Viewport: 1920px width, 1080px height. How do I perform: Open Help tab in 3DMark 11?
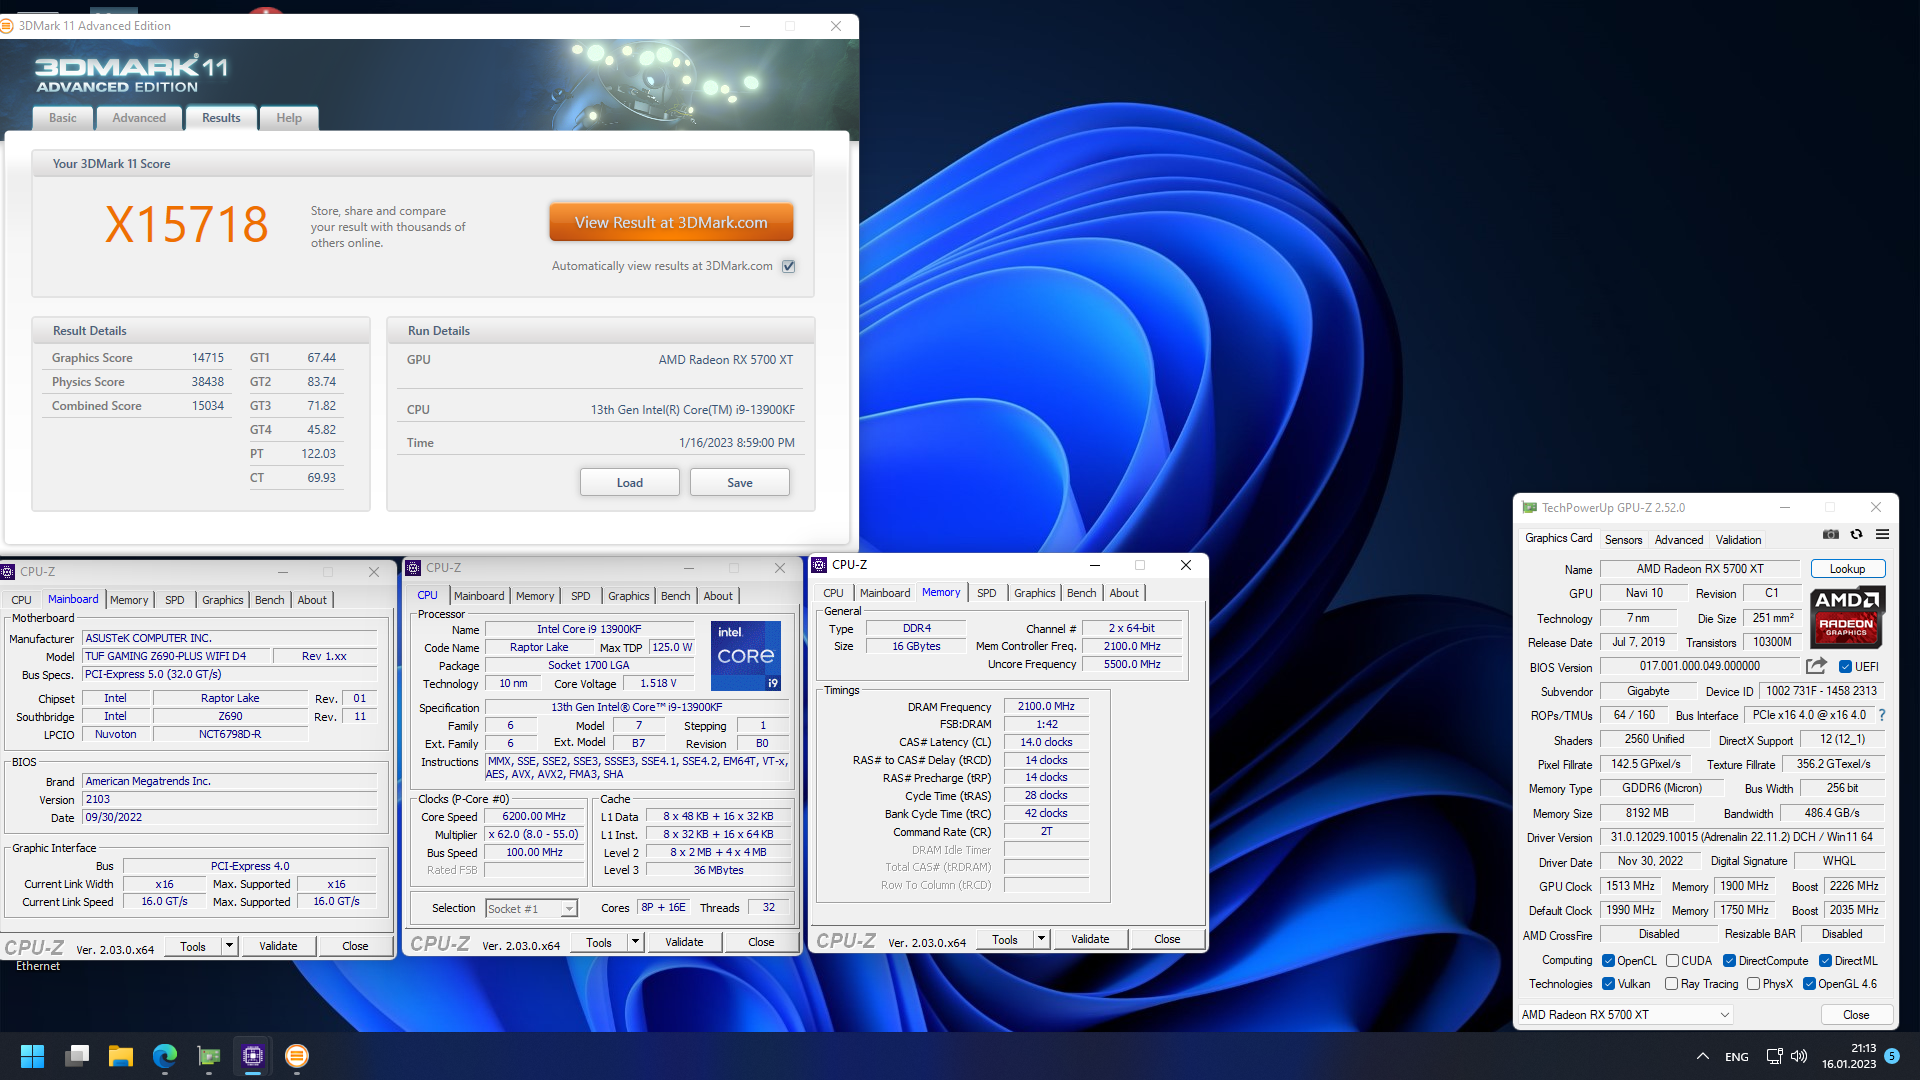pyautogui.click(x=289, y=118)
